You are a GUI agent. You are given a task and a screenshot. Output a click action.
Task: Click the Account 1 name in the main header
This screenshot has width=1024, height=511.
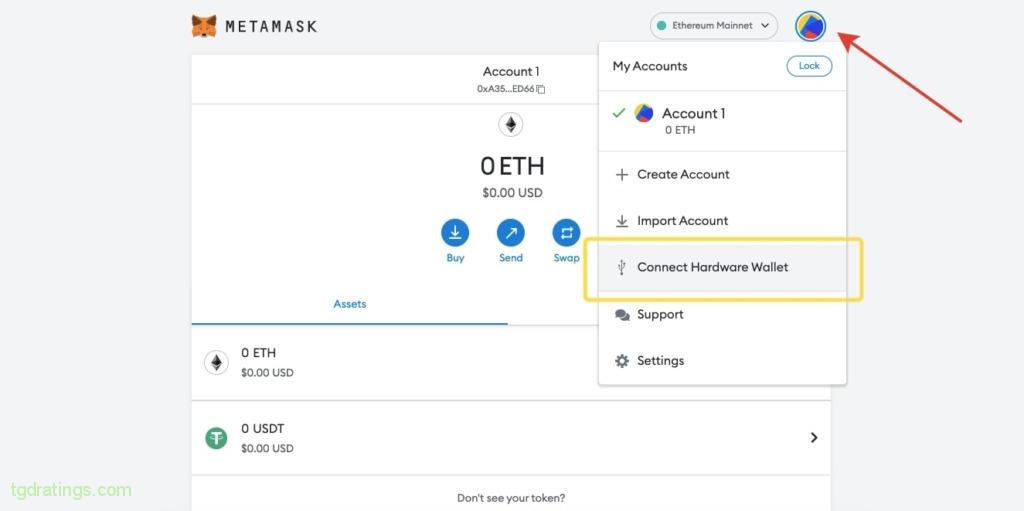coord(511,72)
